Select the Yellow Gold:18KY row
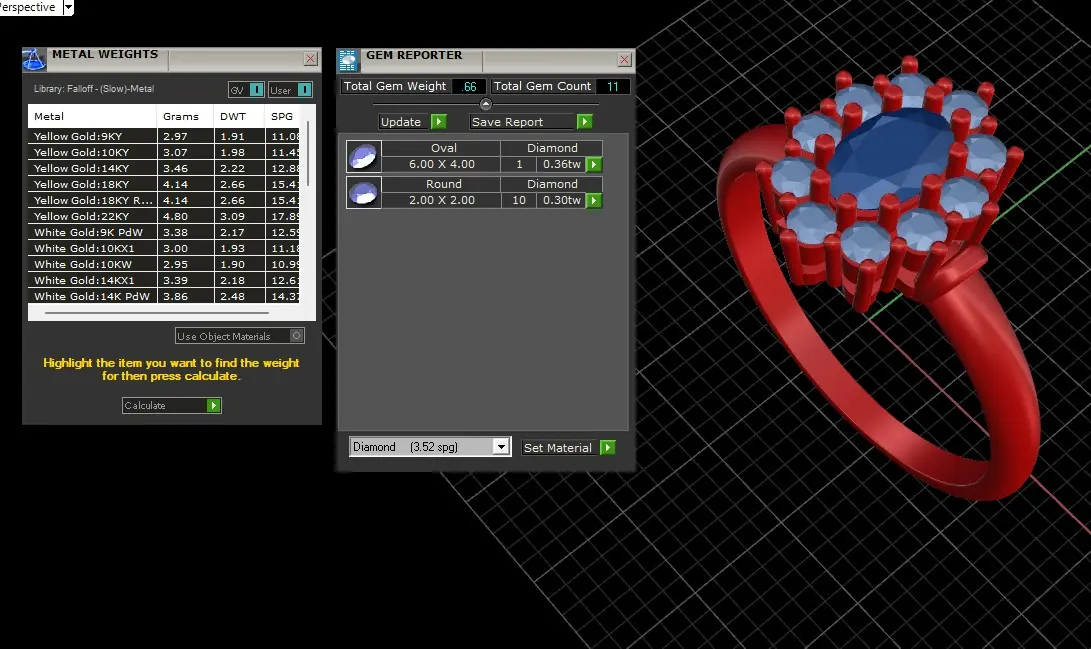The image size is (1091, 649). [164, 184]
